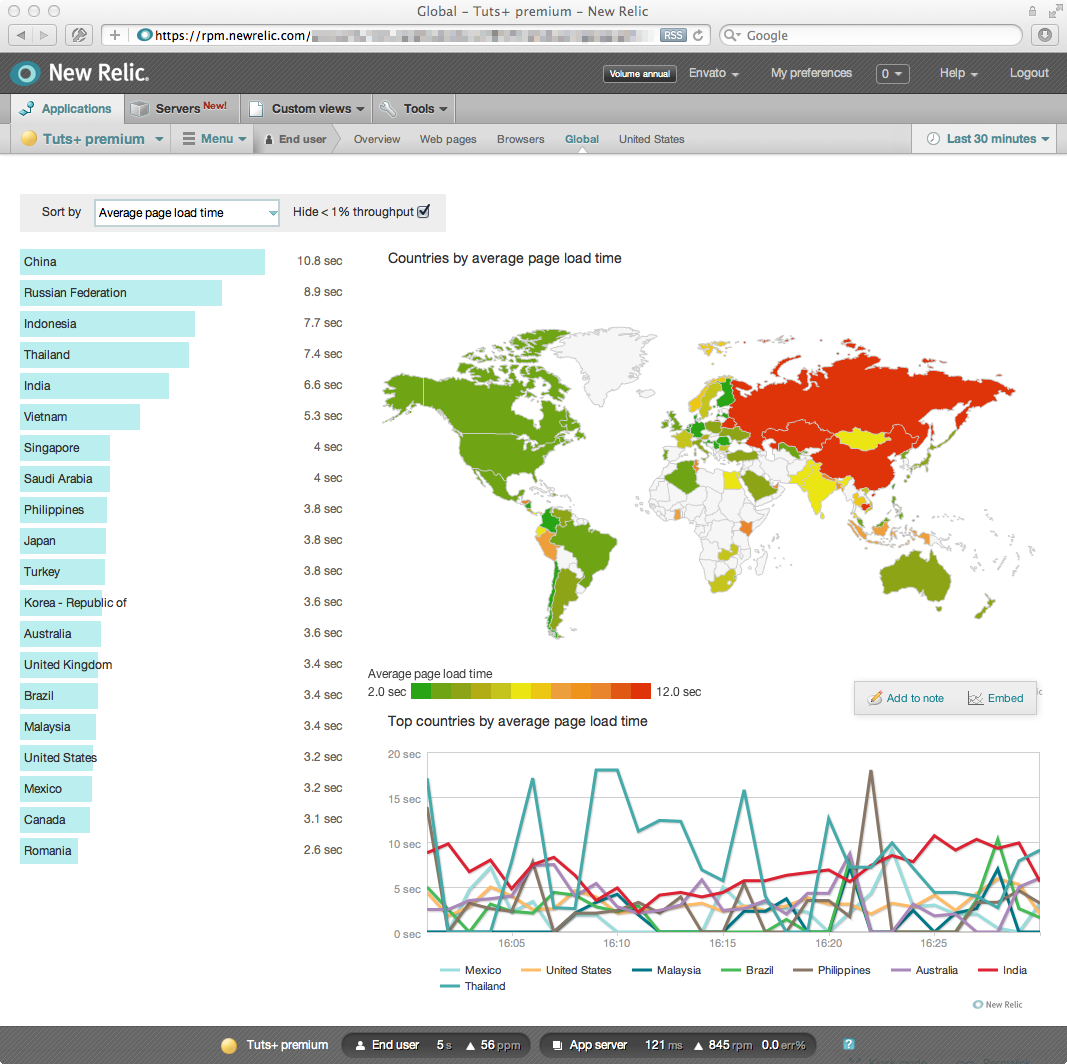This screenshot has width=1067, height=1064.
Task: Click the browser share/edit toolbar icon
Action: 79,35
